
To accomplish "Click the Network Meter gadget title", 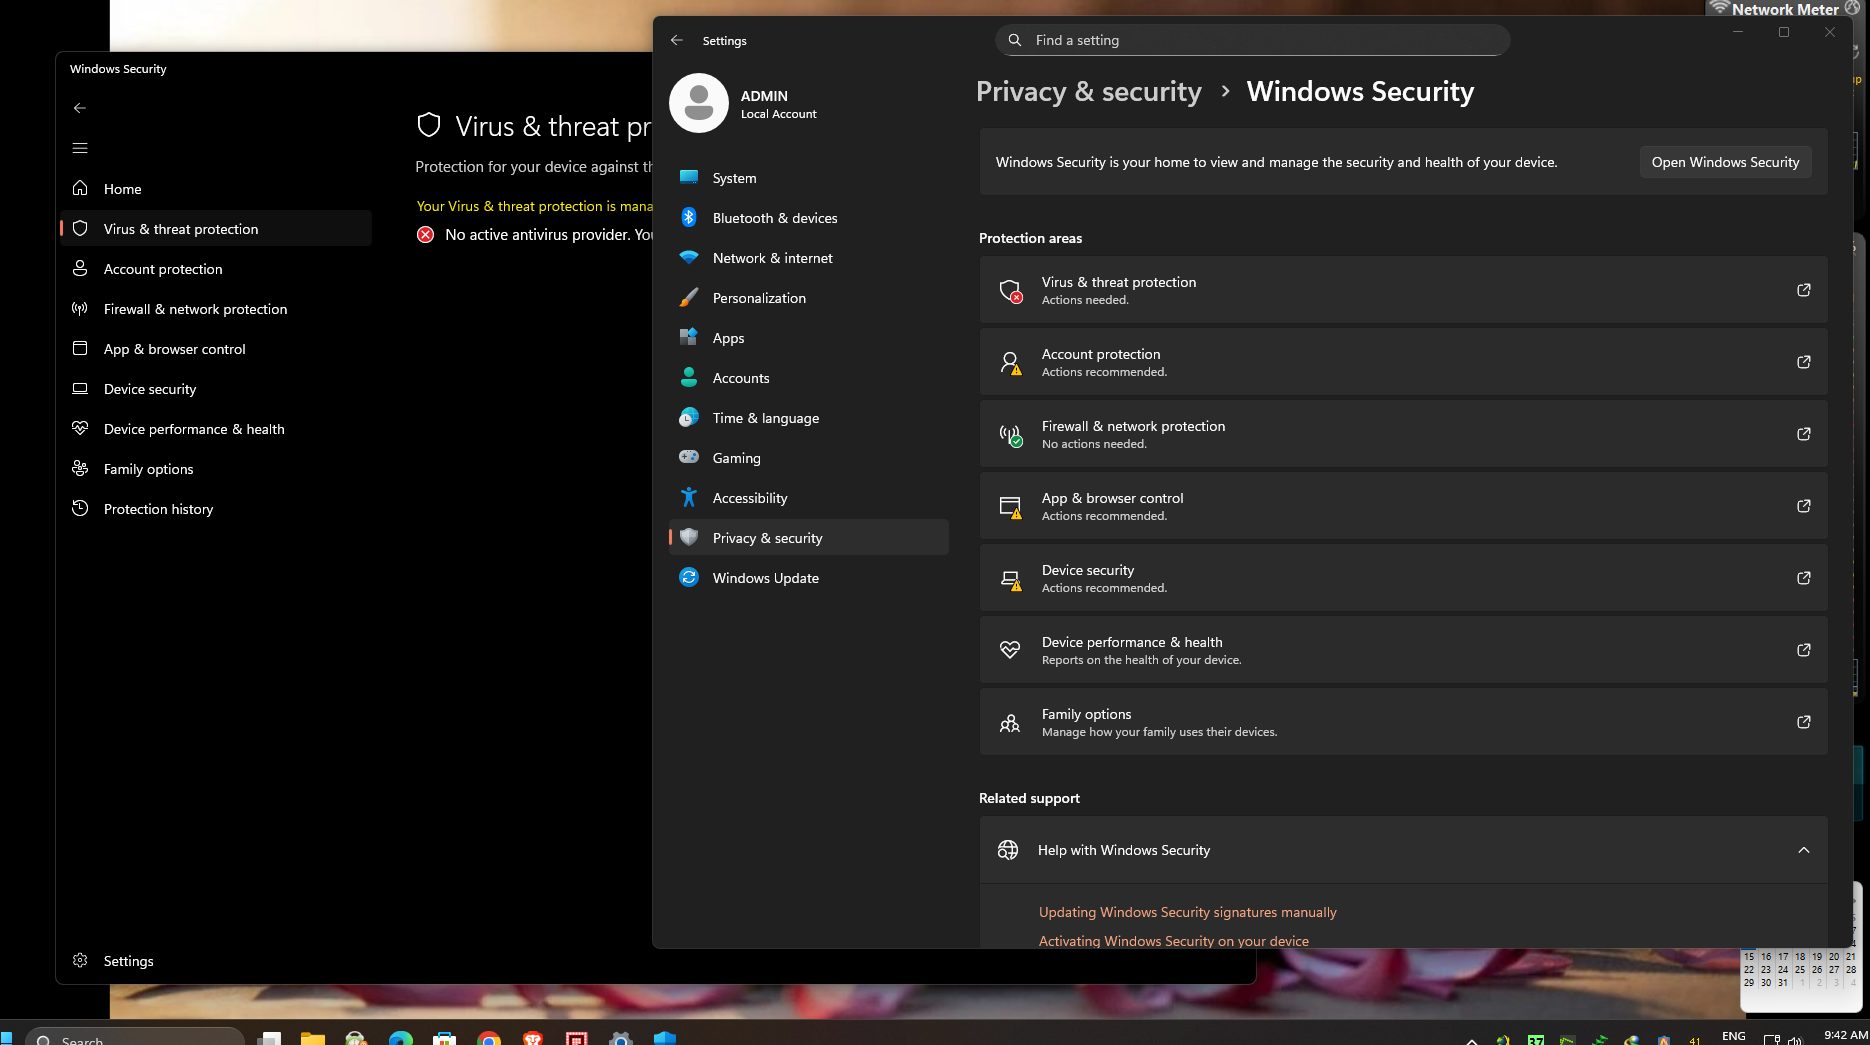I will point(1784,9).
